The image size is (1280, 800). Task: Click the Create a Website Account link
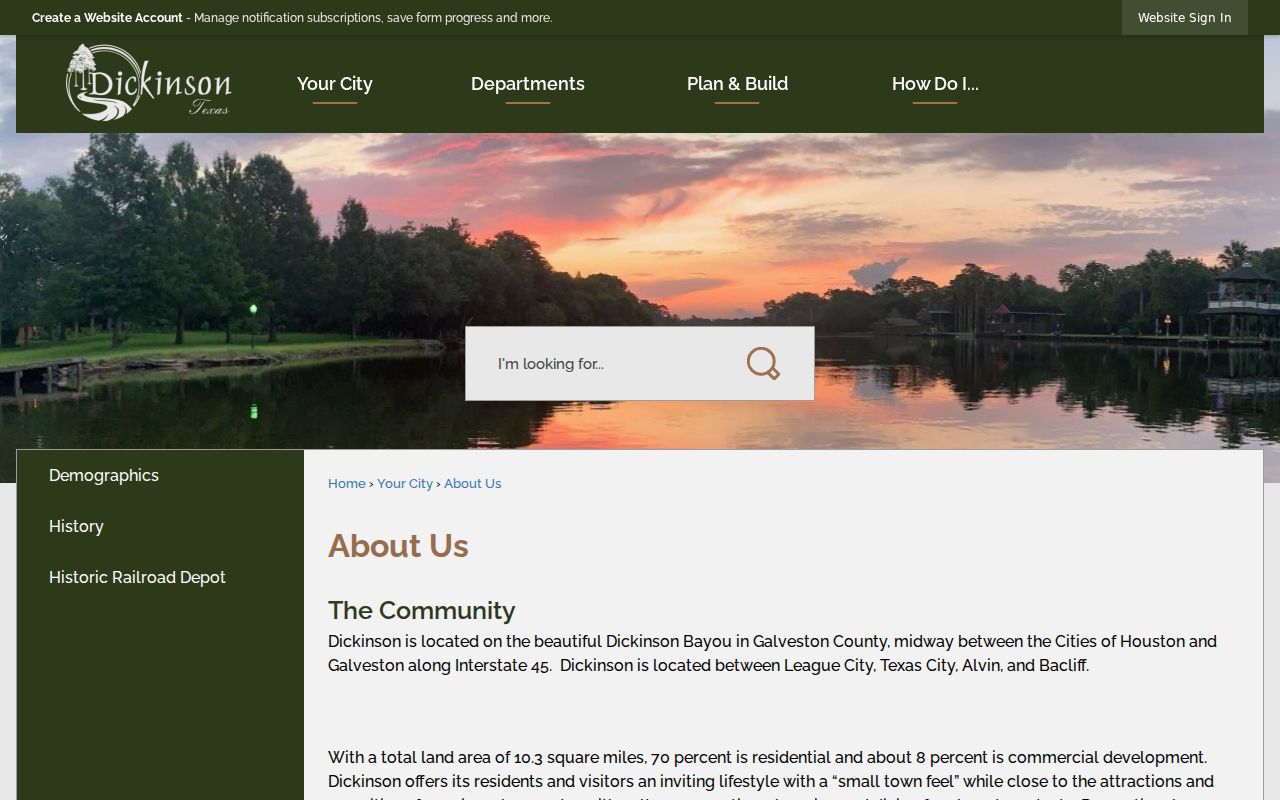coord(107,18)
